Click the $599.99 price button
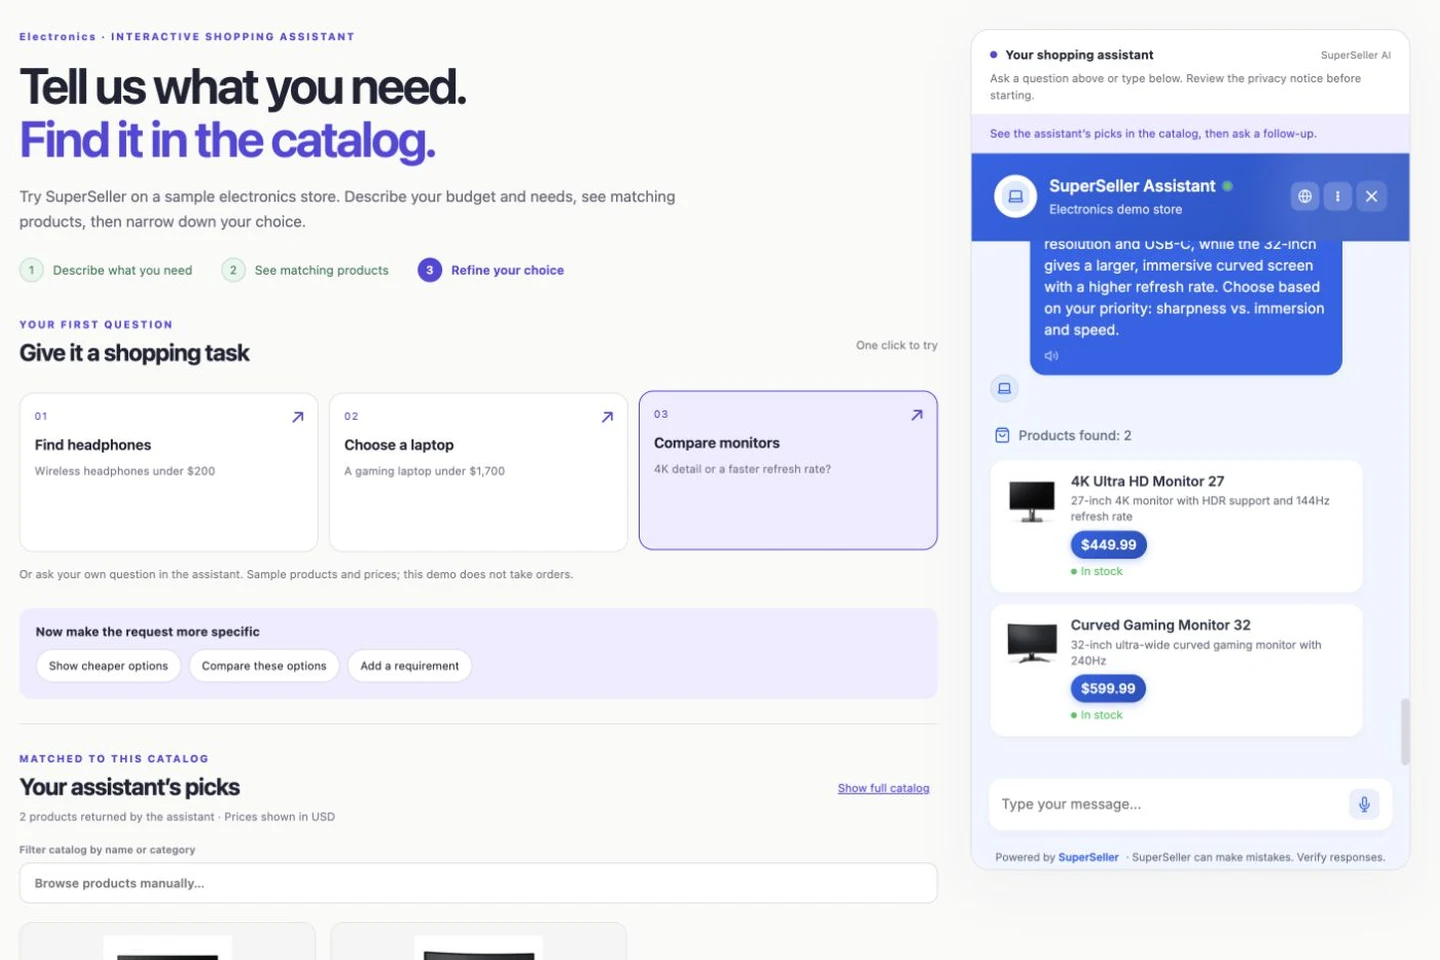 tap(1108, 689)
